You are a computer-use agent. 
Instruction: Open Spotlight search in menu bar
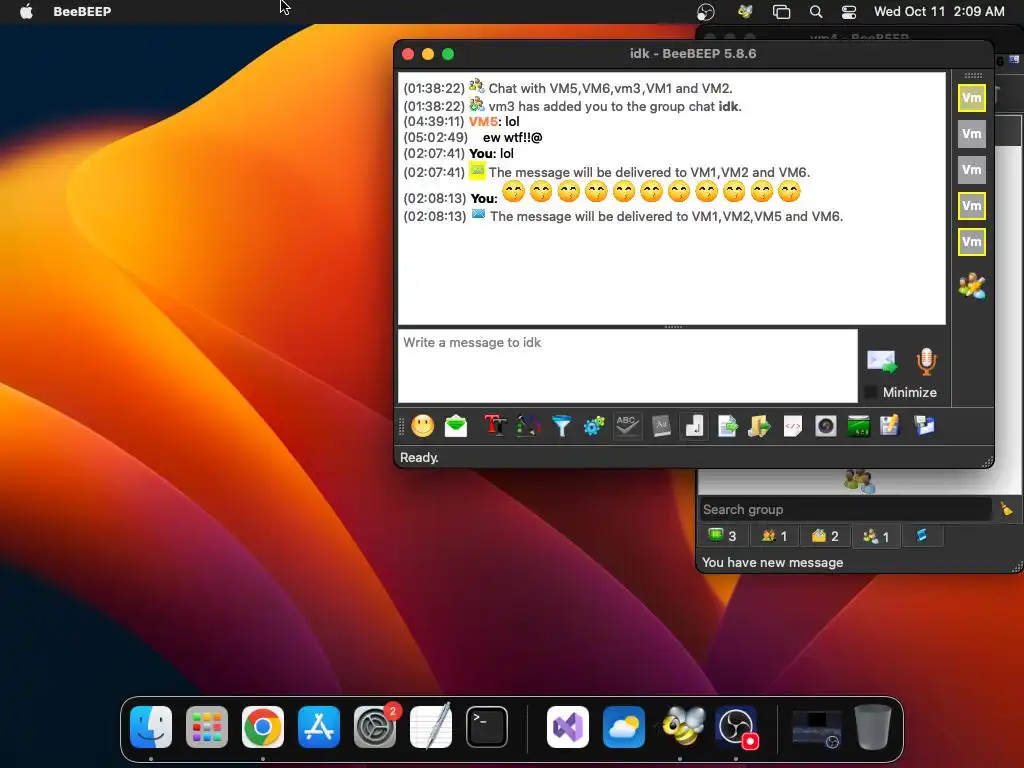point(816,12)
